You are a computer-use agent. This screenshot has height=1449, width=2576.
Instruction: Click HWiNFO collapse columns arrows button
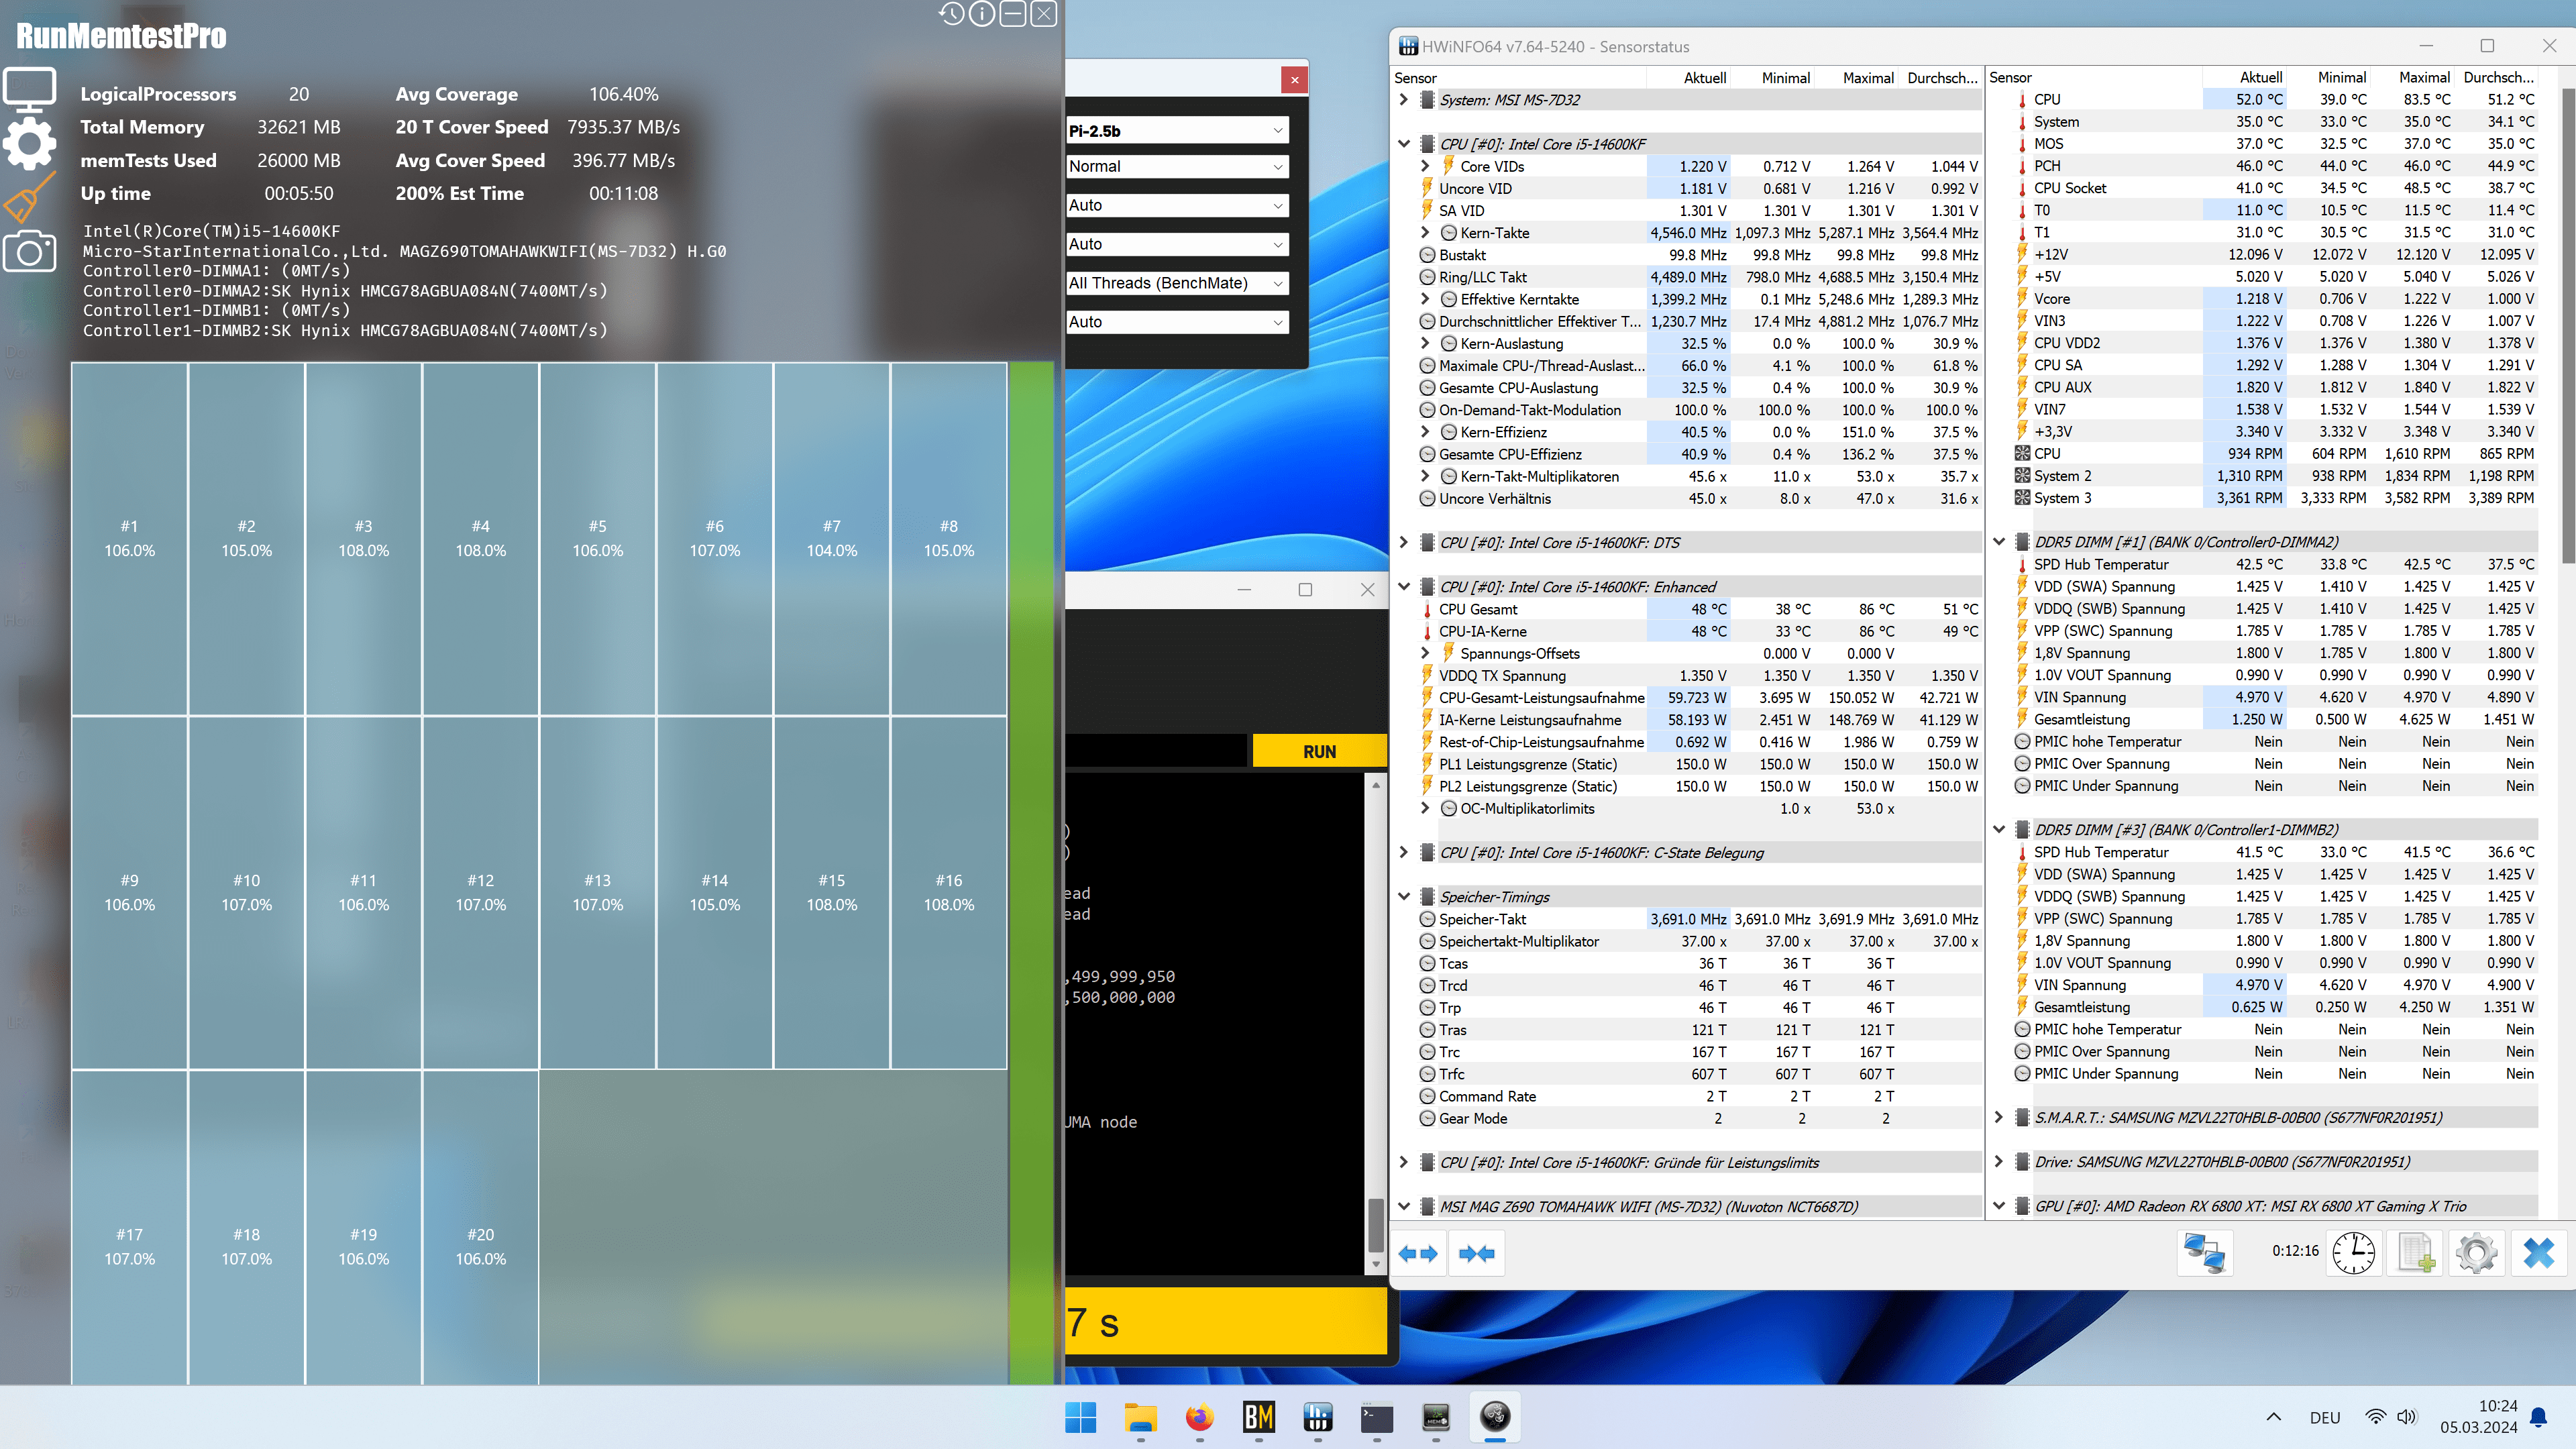tap(1477, 1253)
